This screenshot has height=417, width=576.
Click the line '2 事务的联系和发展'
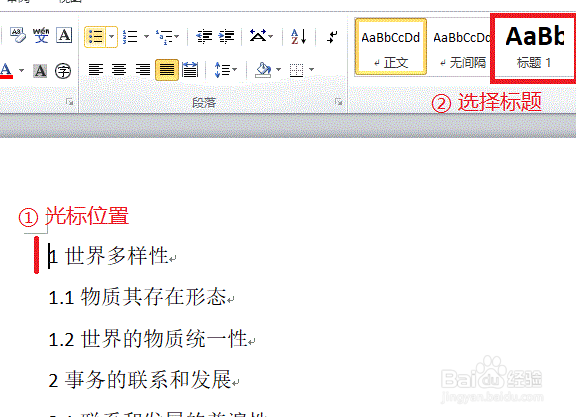[144, 380]
